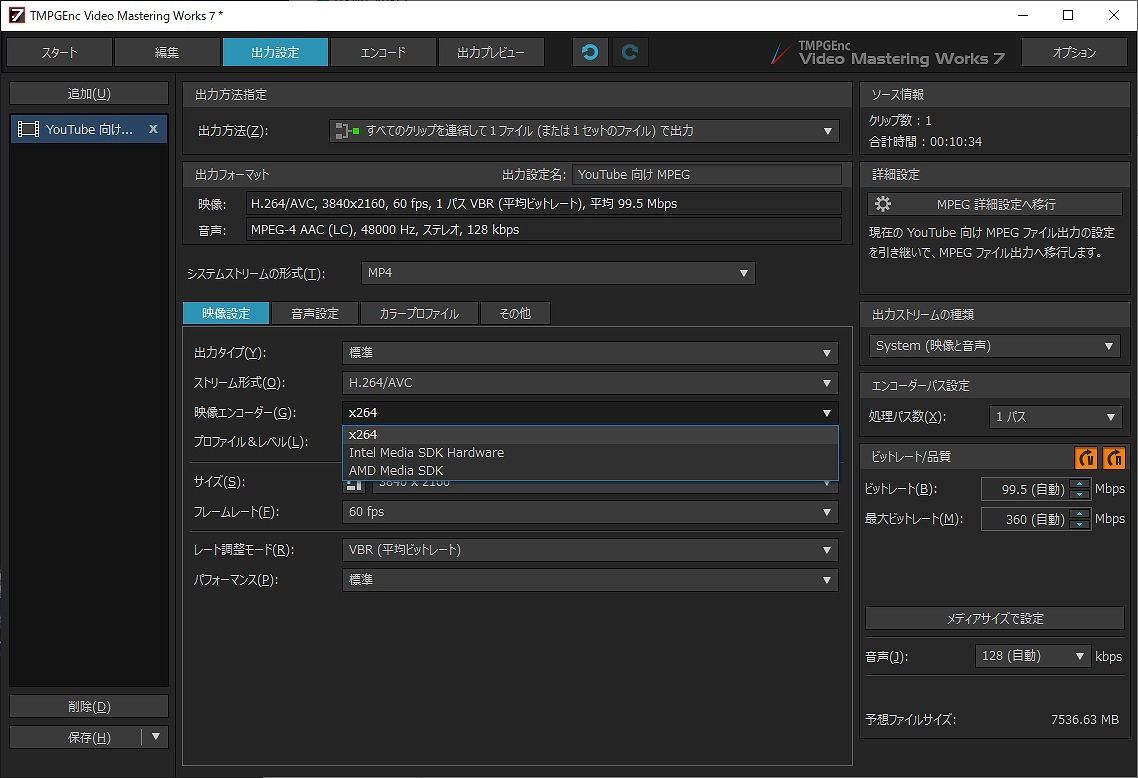Minimize the TMPGEnc window

coord(1023,15)
